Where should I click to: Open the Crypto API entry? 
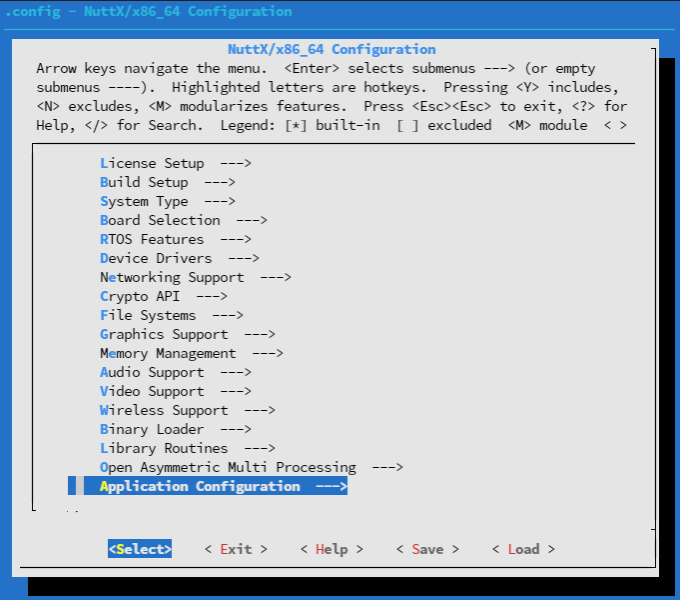click(x=163, y=296)
